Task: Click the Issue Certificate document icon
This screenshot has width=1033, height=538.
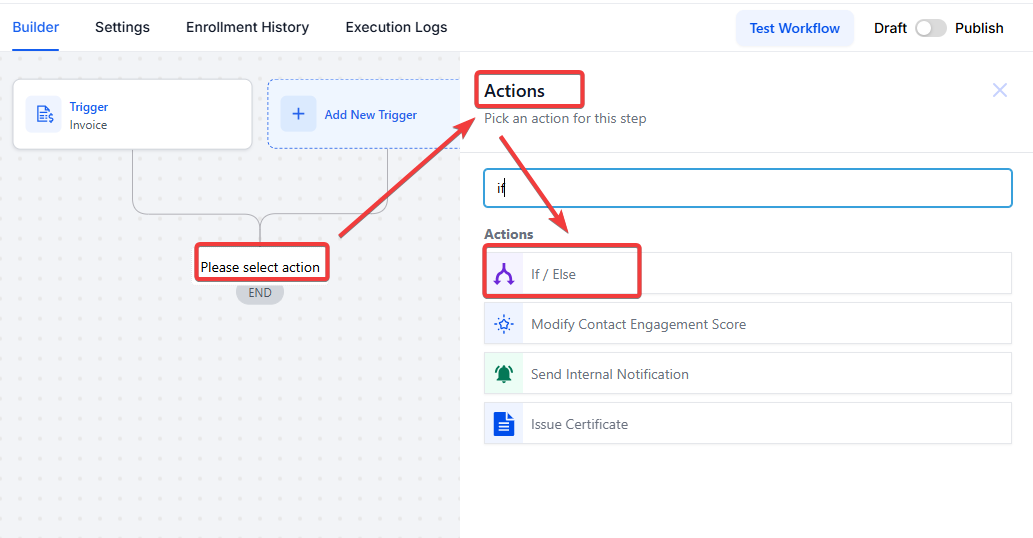Action: [x=504, y=424]
